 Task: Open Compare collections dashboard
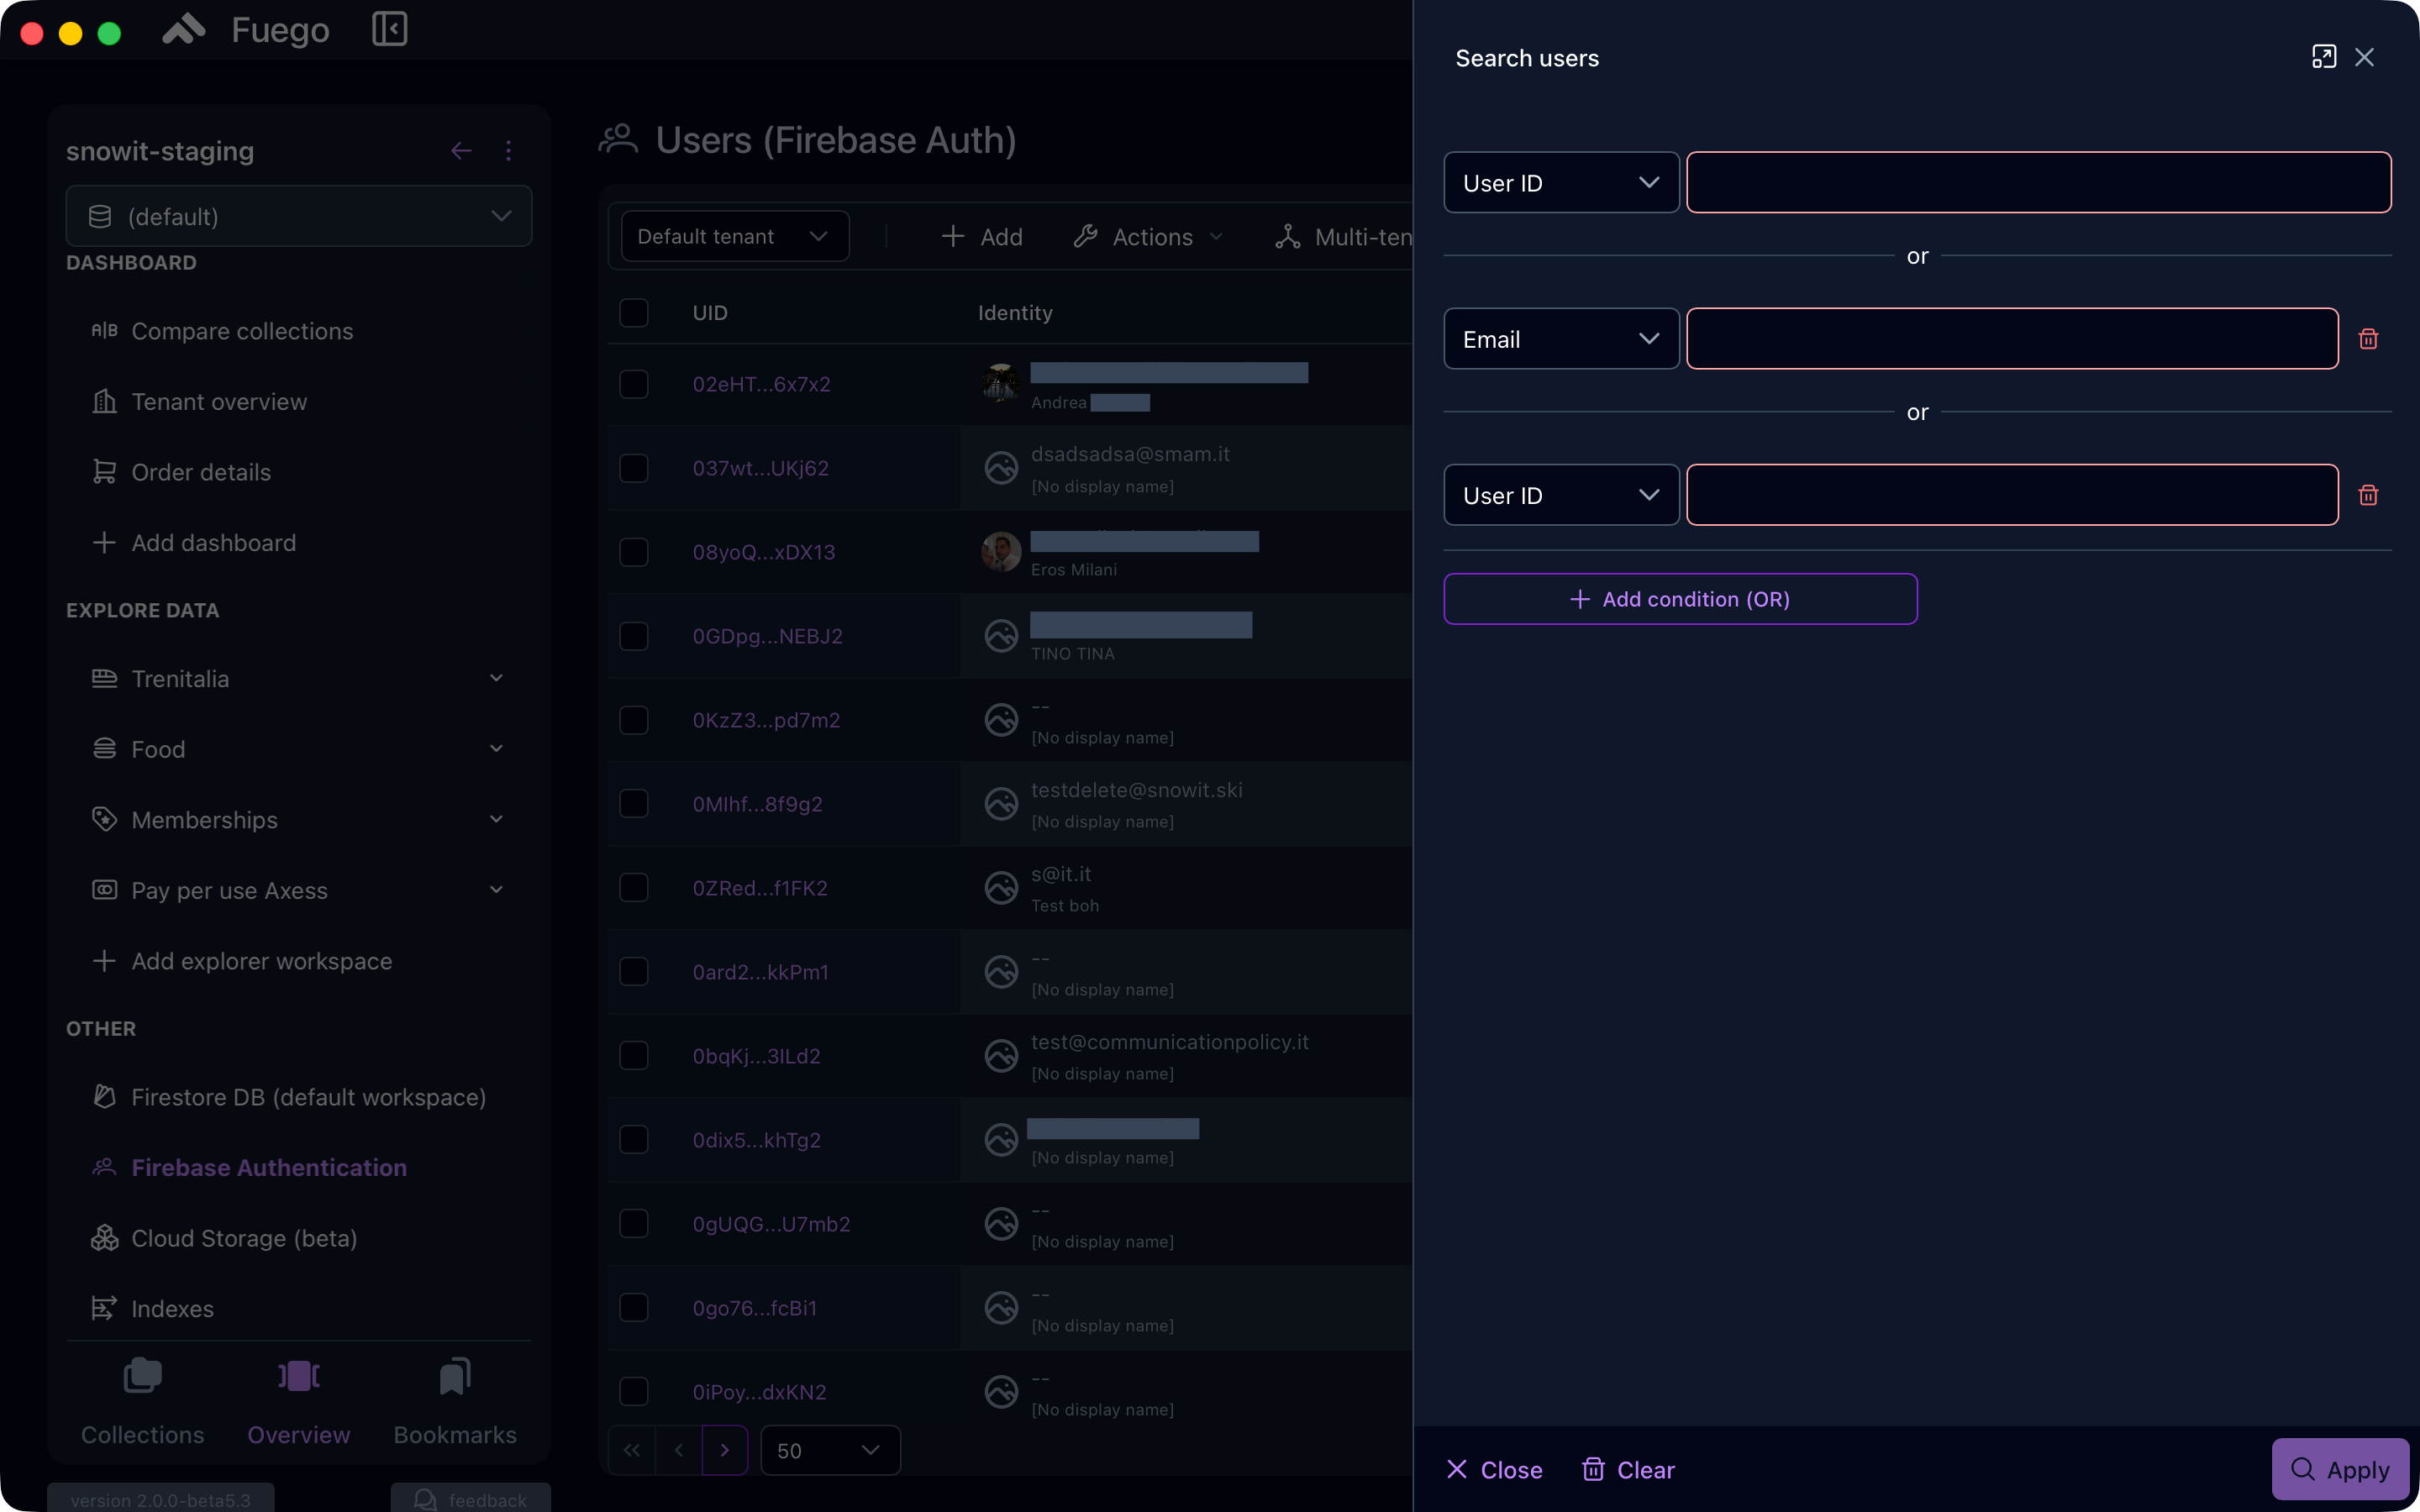(x=242, y=331)
